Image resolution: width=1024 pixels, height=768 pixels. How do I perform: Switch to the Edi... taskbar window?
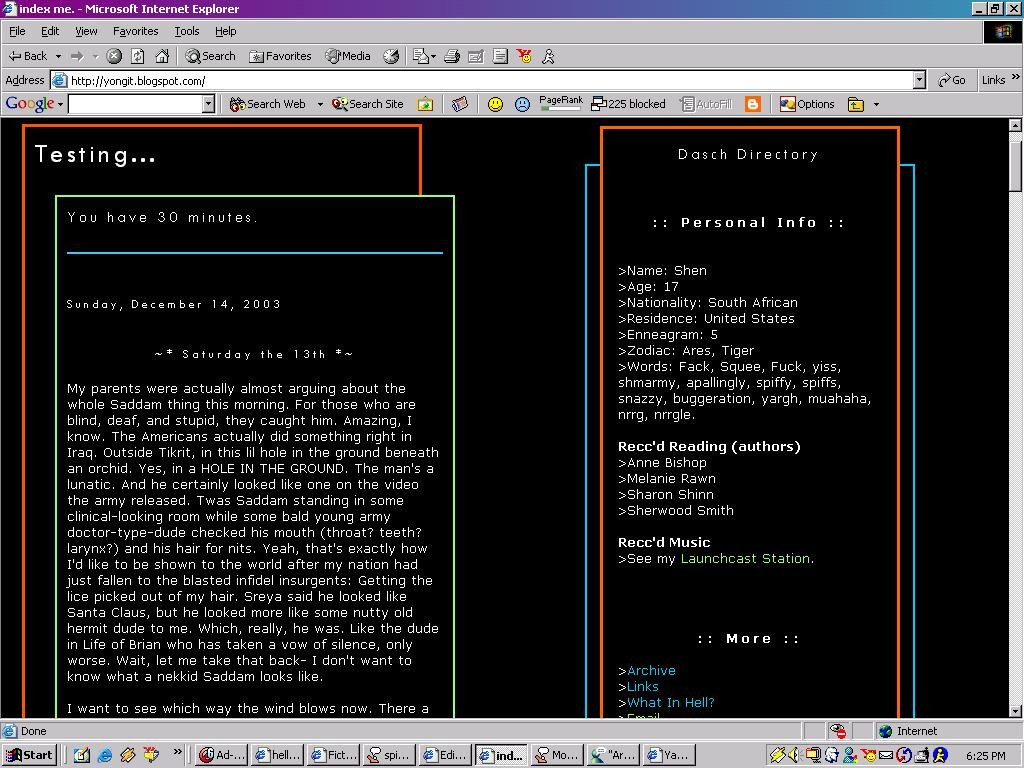pyautogui.click(x=445, y=755)
